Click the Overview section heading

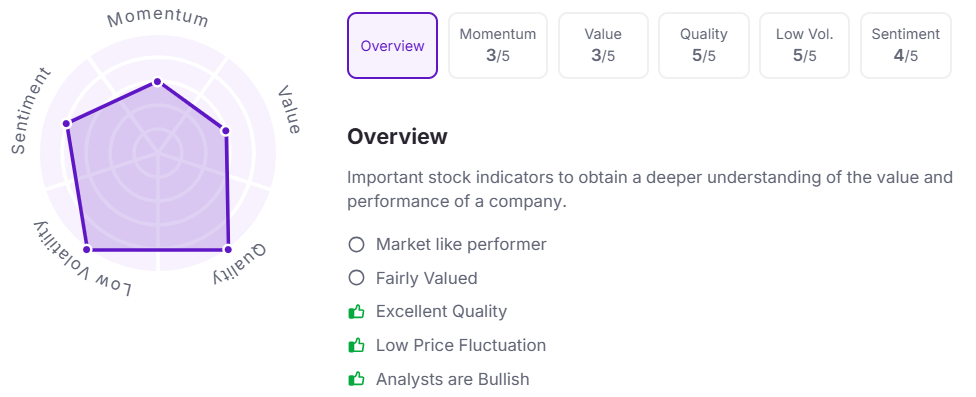tap(397, 136)
